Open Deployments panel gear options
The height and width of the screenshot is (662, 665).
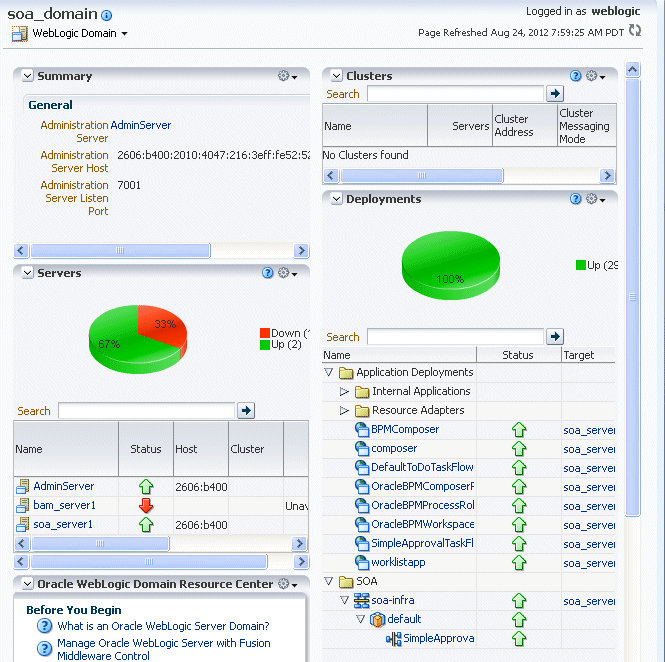(x=595, y=199)
